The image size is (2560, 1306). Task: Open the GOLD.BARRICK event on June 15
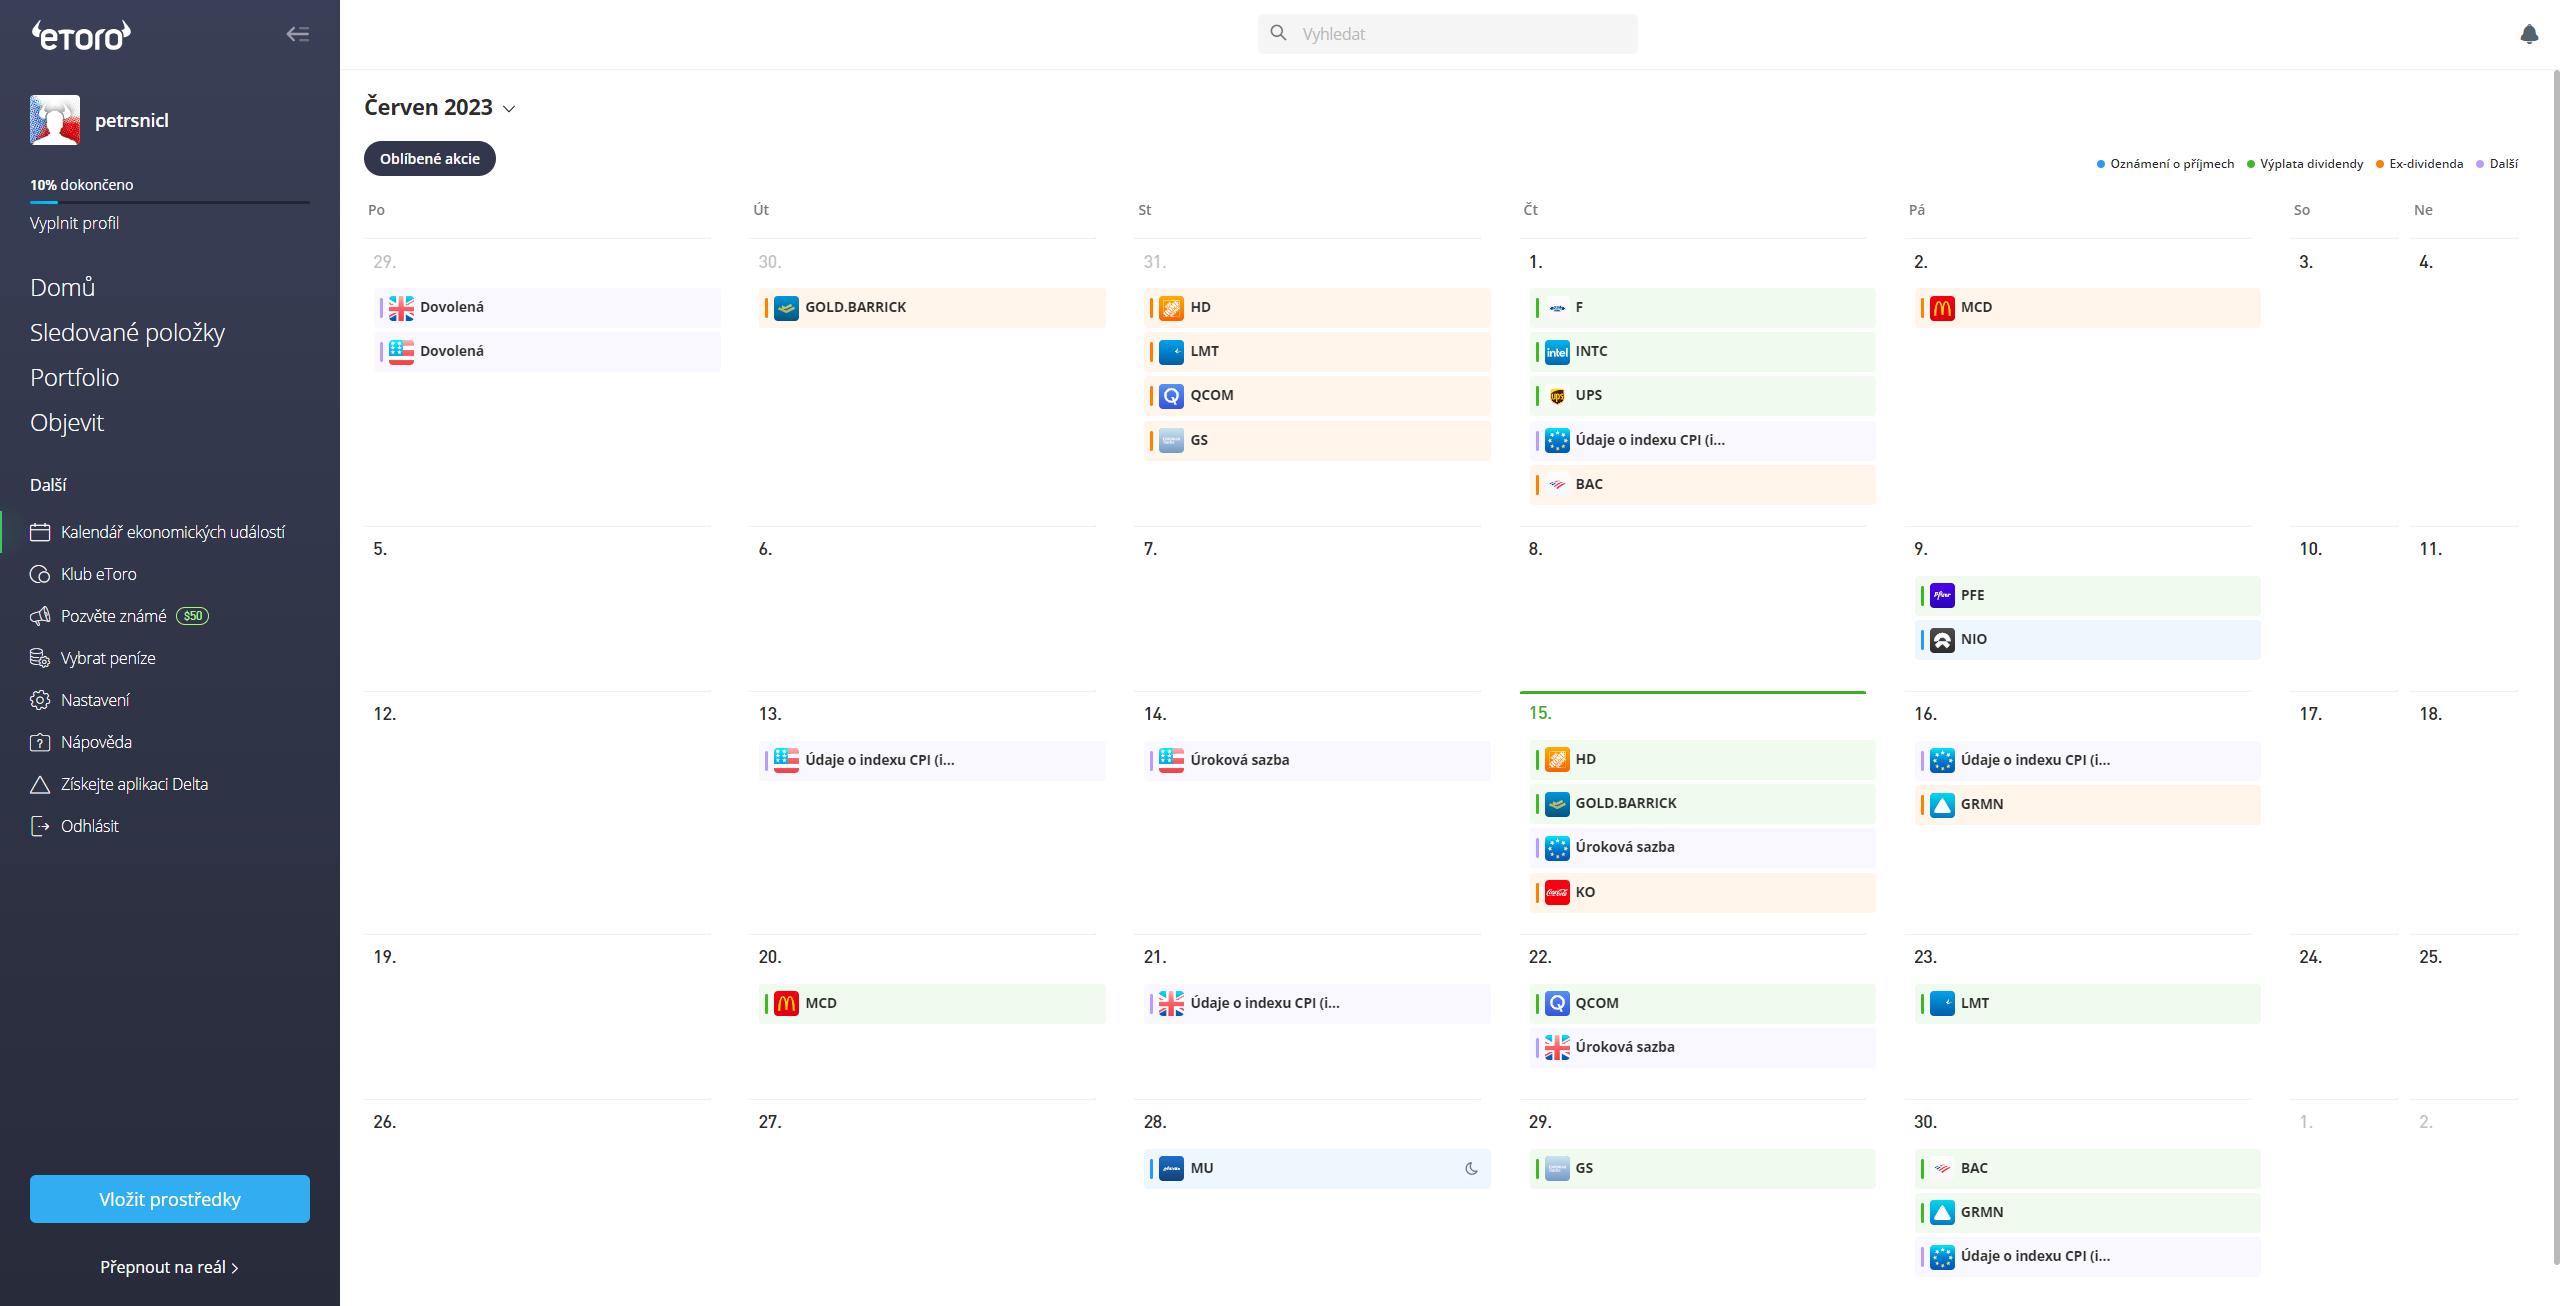(1702, 804)
